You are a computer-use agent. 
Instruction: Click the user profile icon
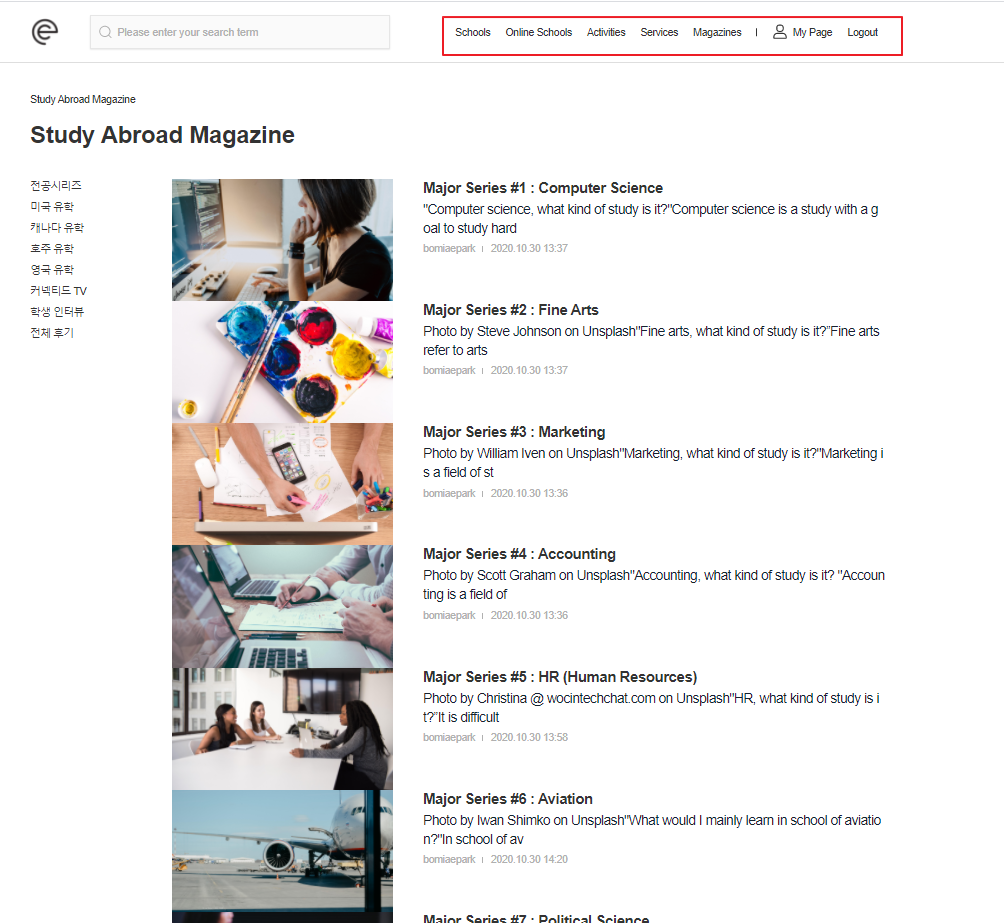tap(780, 32)
